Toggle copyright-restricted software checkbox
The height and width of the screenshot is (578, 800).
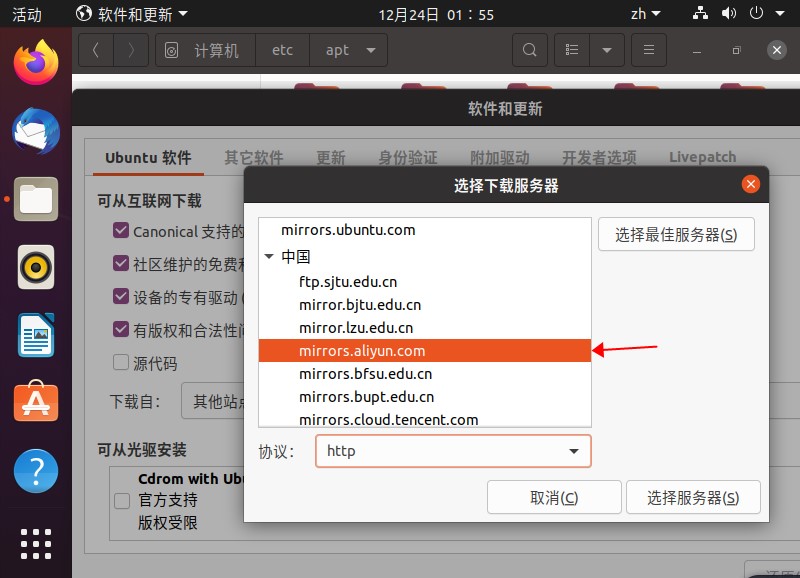(x=121, y=329)
